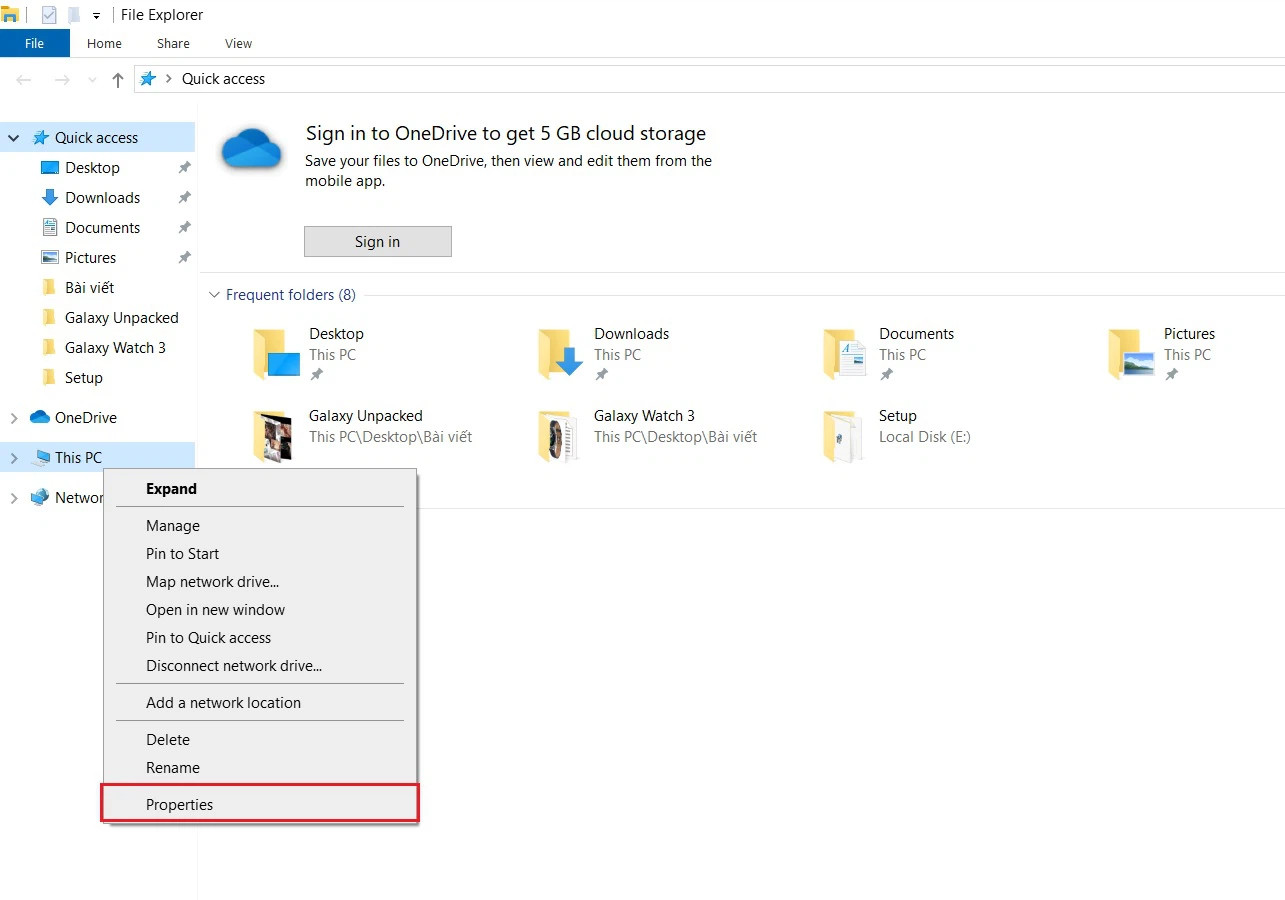Screen dimensions: 1285x900
Task: Click the Galaxy Watch 3 folder icon in sidebar
Action: (x=50, y=348)
